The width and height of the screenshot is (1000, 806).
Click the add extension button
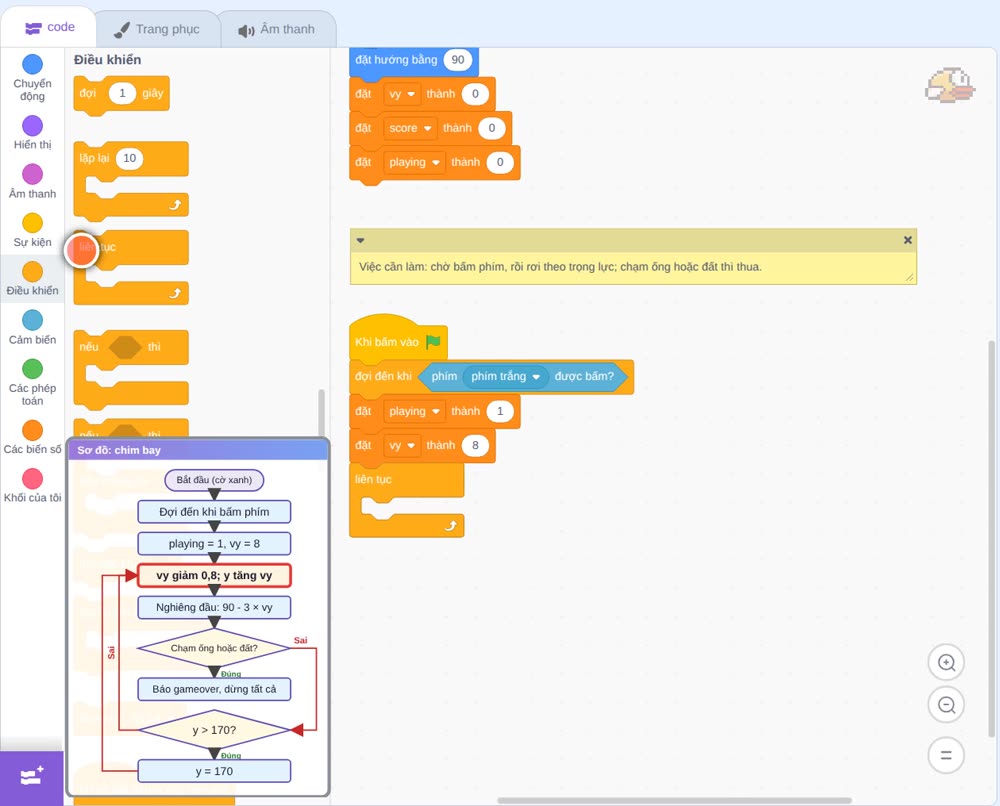point(32,777)
